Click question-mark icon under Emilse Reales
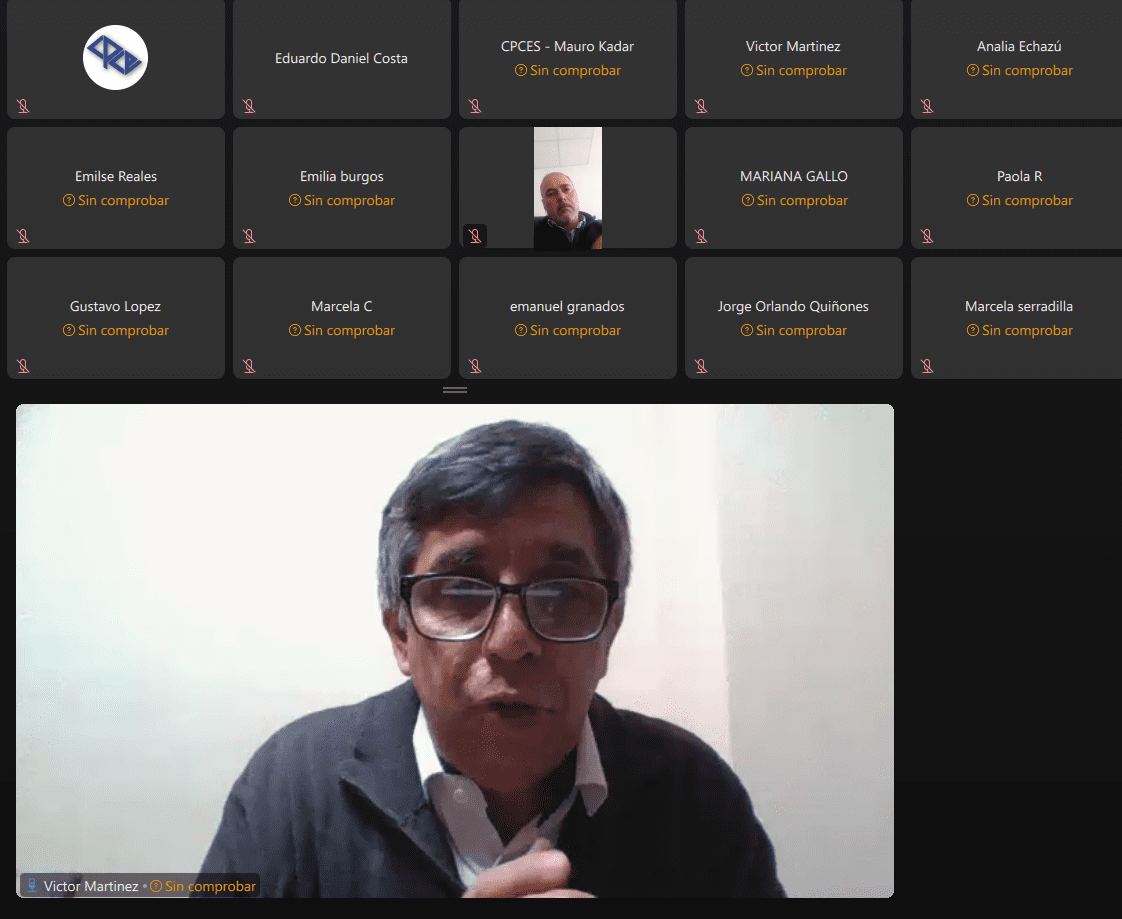 pos(69,200)
